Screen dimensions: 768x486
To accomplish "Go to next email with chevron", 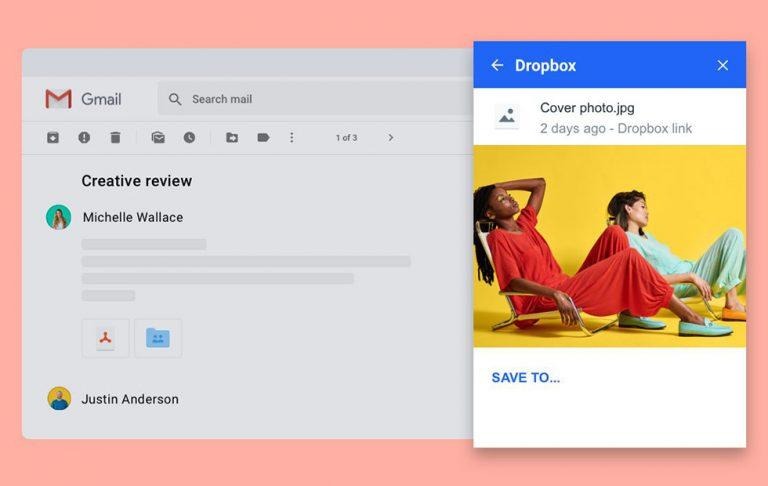I will pos(391,138).
